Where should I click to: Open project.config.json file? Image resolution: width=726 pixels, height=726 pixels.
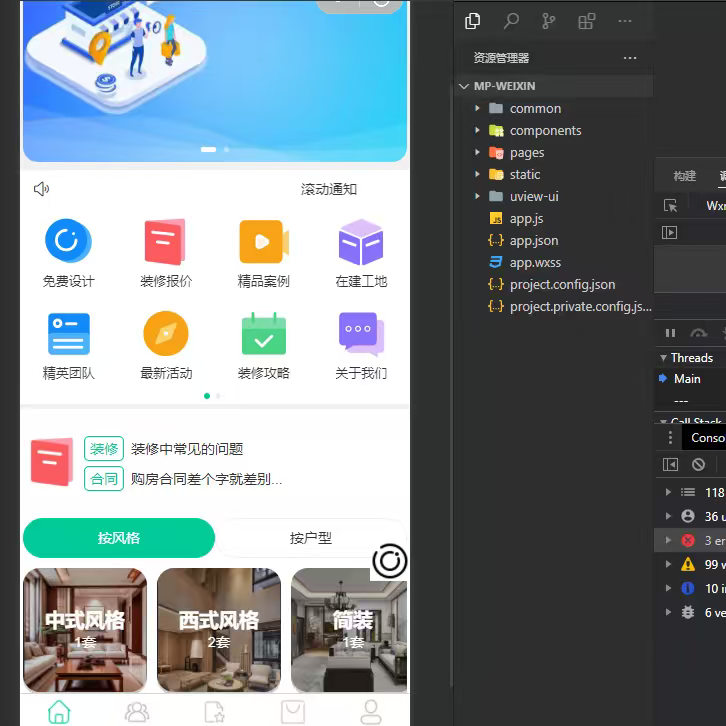pyautogui.click(x=563, y=285)
